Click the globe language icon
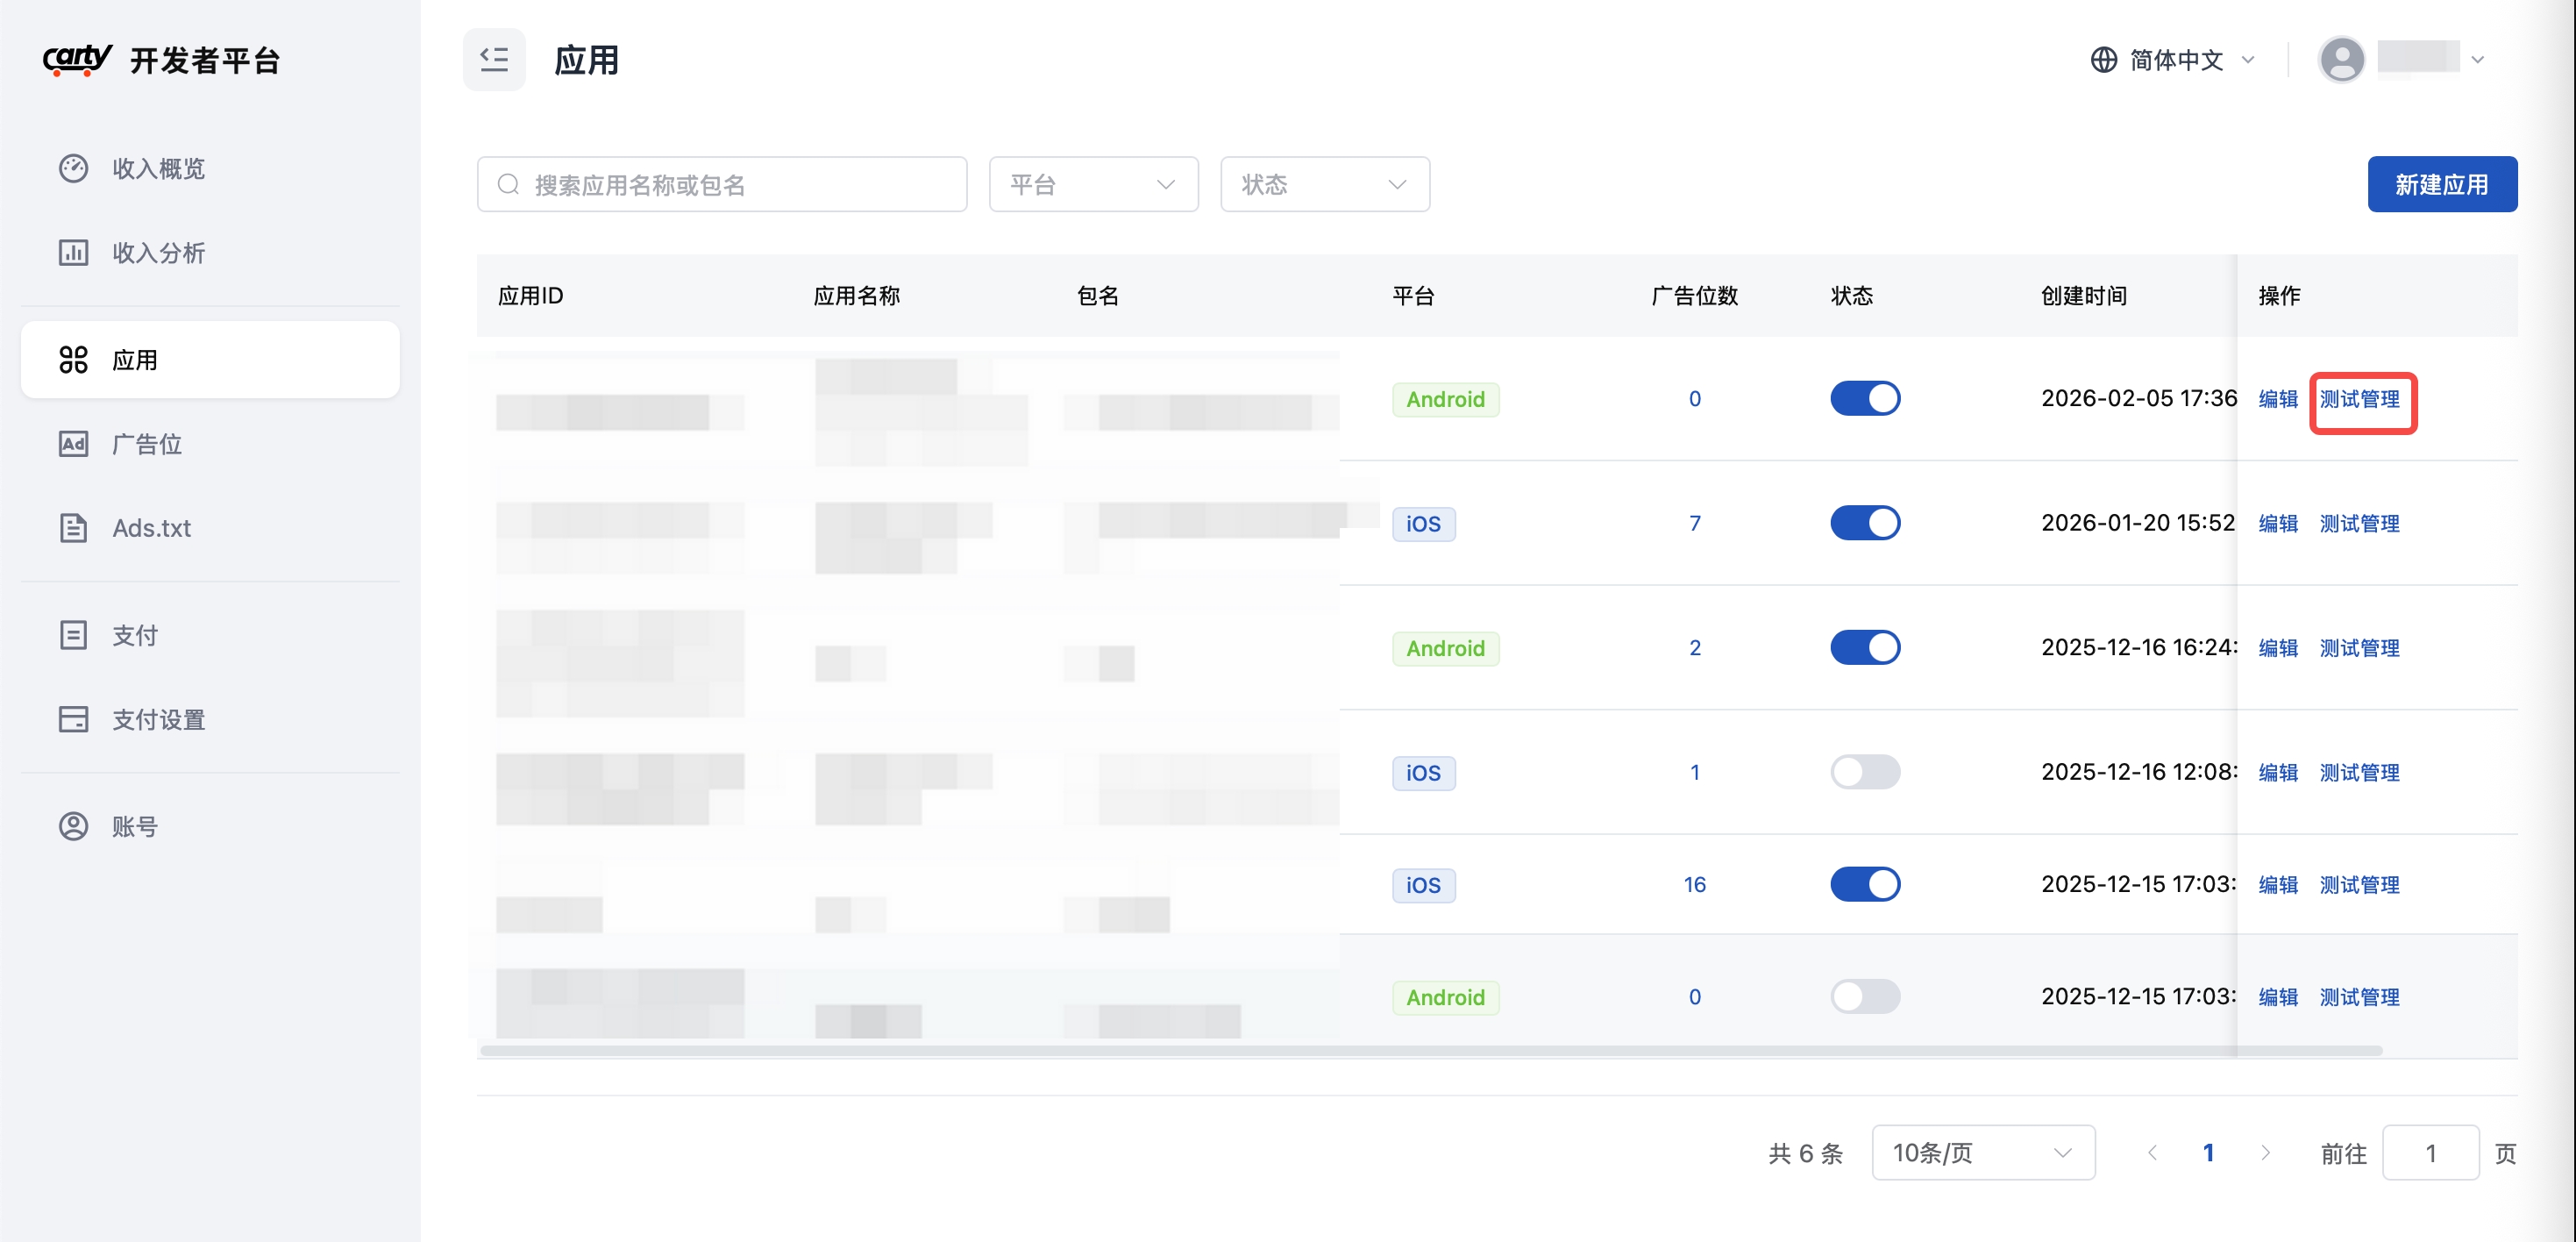 point(2103,60)
